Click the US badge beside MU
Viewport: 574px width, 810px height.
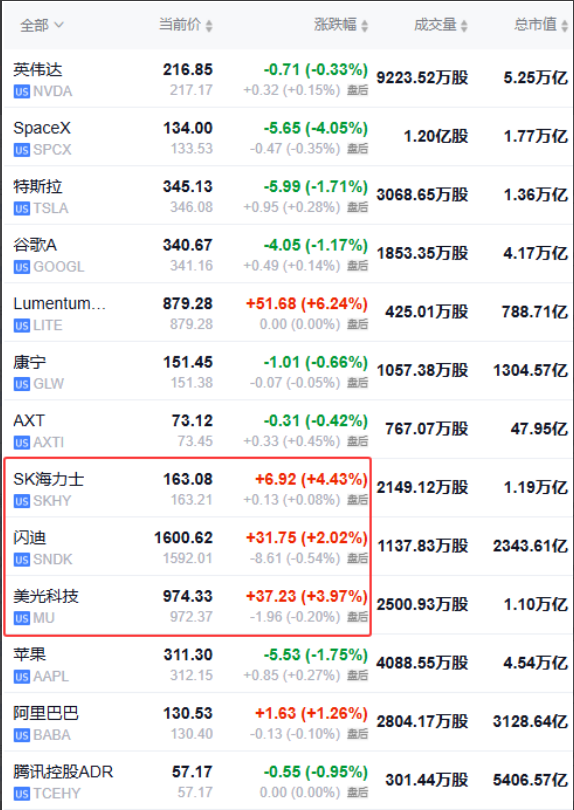click(22, 618)
